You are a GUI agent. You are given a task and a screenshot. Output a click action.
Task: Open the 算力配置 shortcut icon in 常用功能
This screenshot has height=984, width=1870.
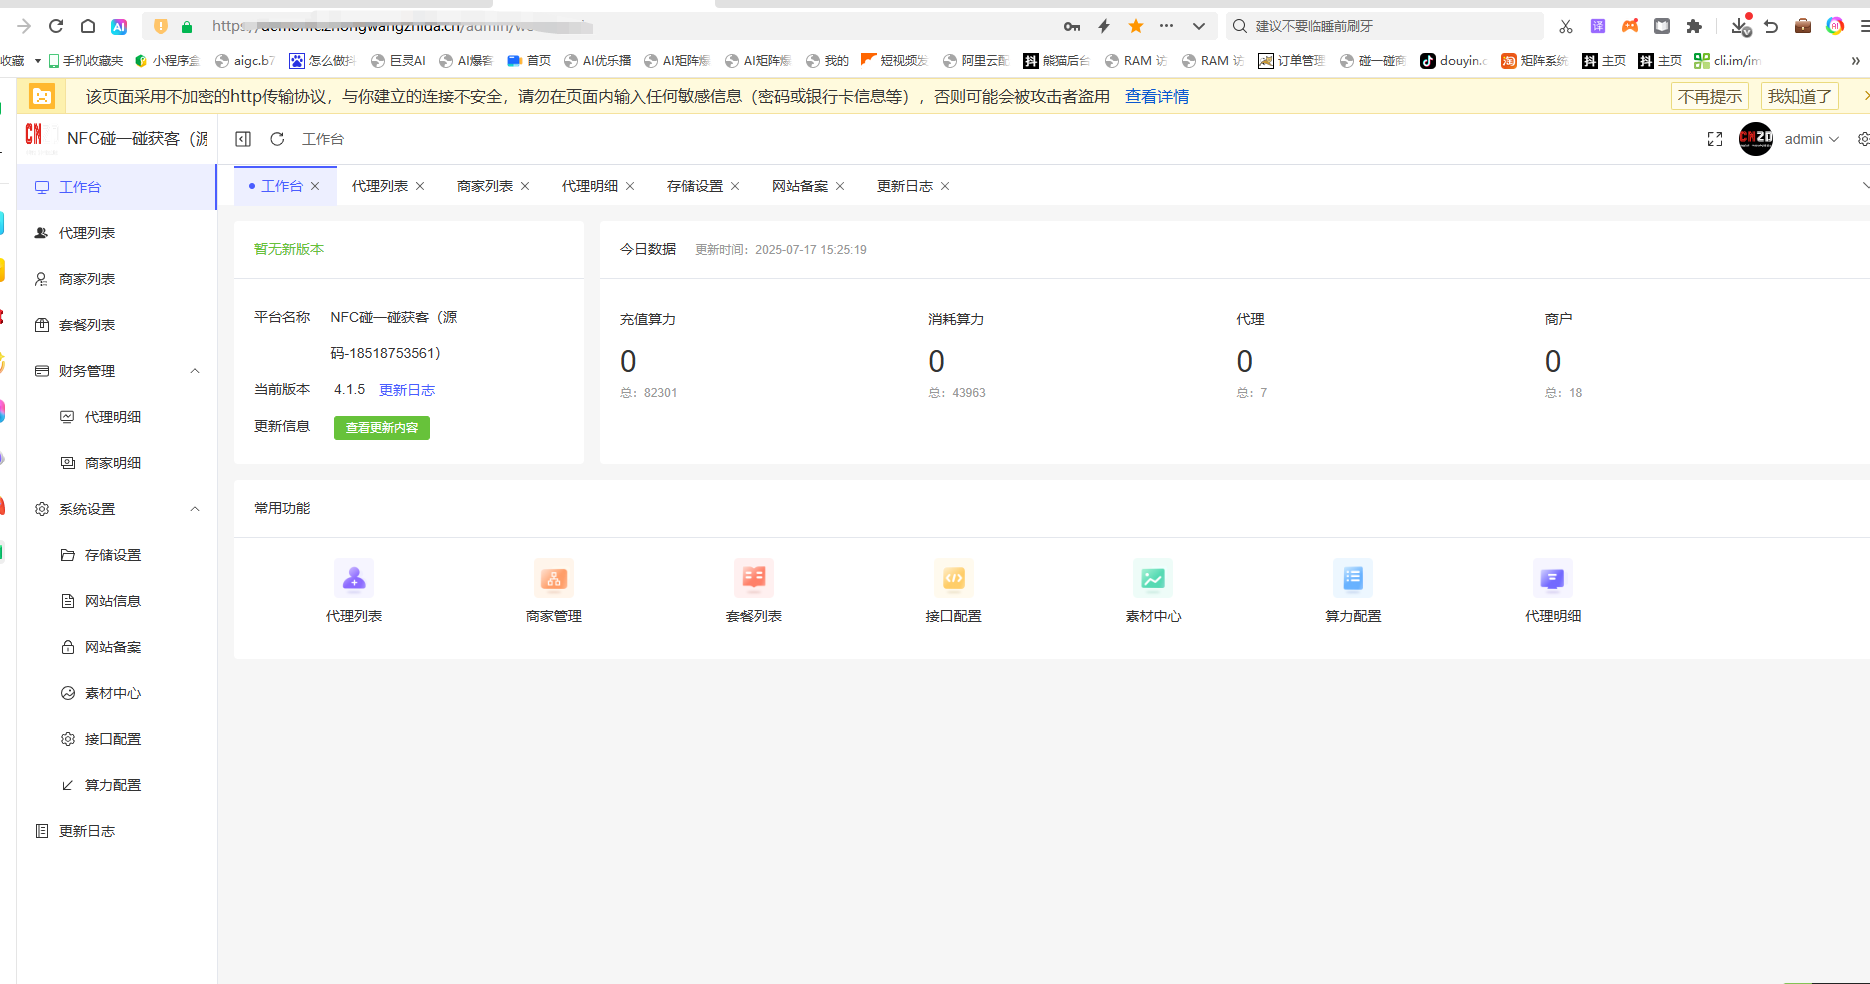click(x=1353, y=579)
